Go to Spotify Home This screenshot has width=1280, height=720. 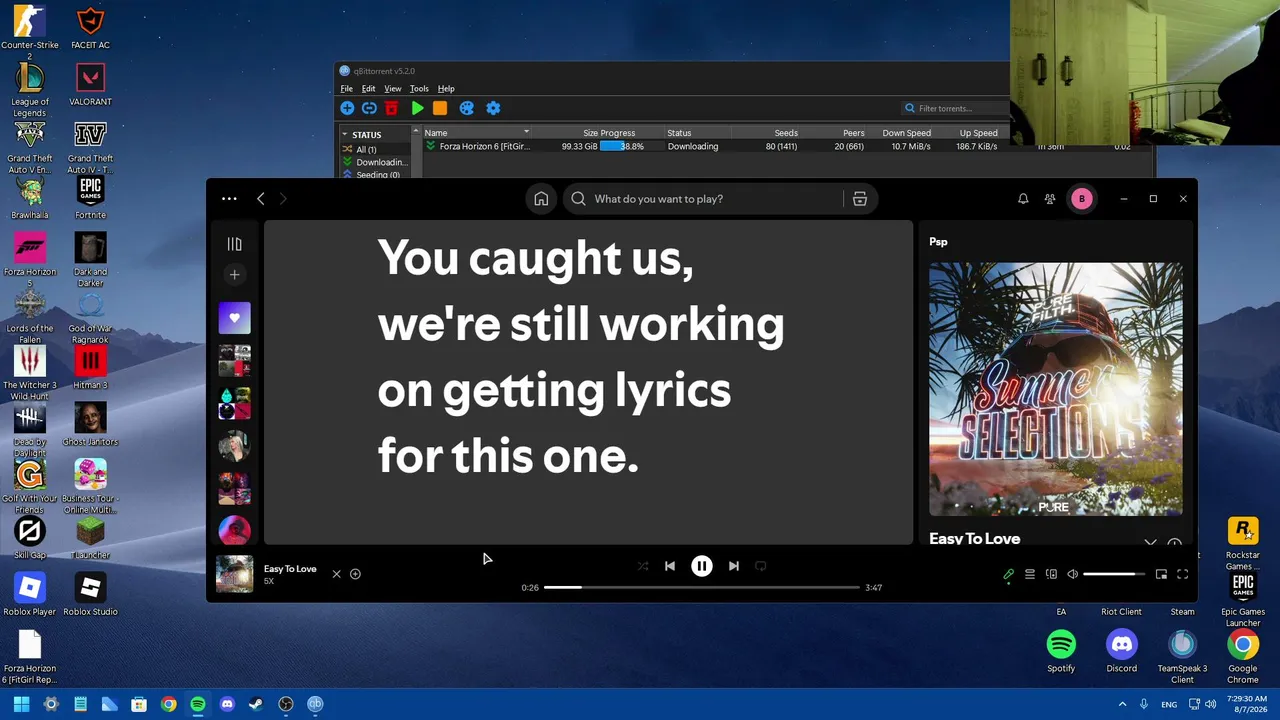click(x=541, y=199)
